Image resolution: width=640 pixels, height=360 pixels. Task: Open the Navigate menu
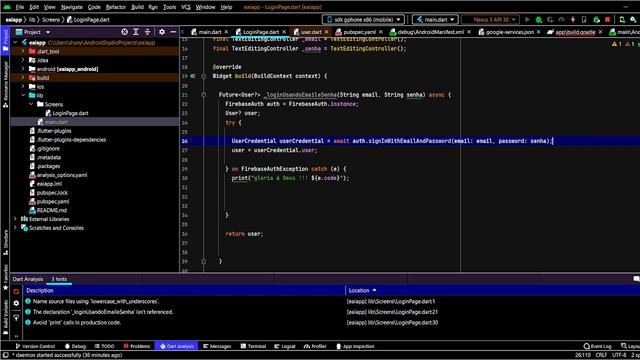(72, 7)
